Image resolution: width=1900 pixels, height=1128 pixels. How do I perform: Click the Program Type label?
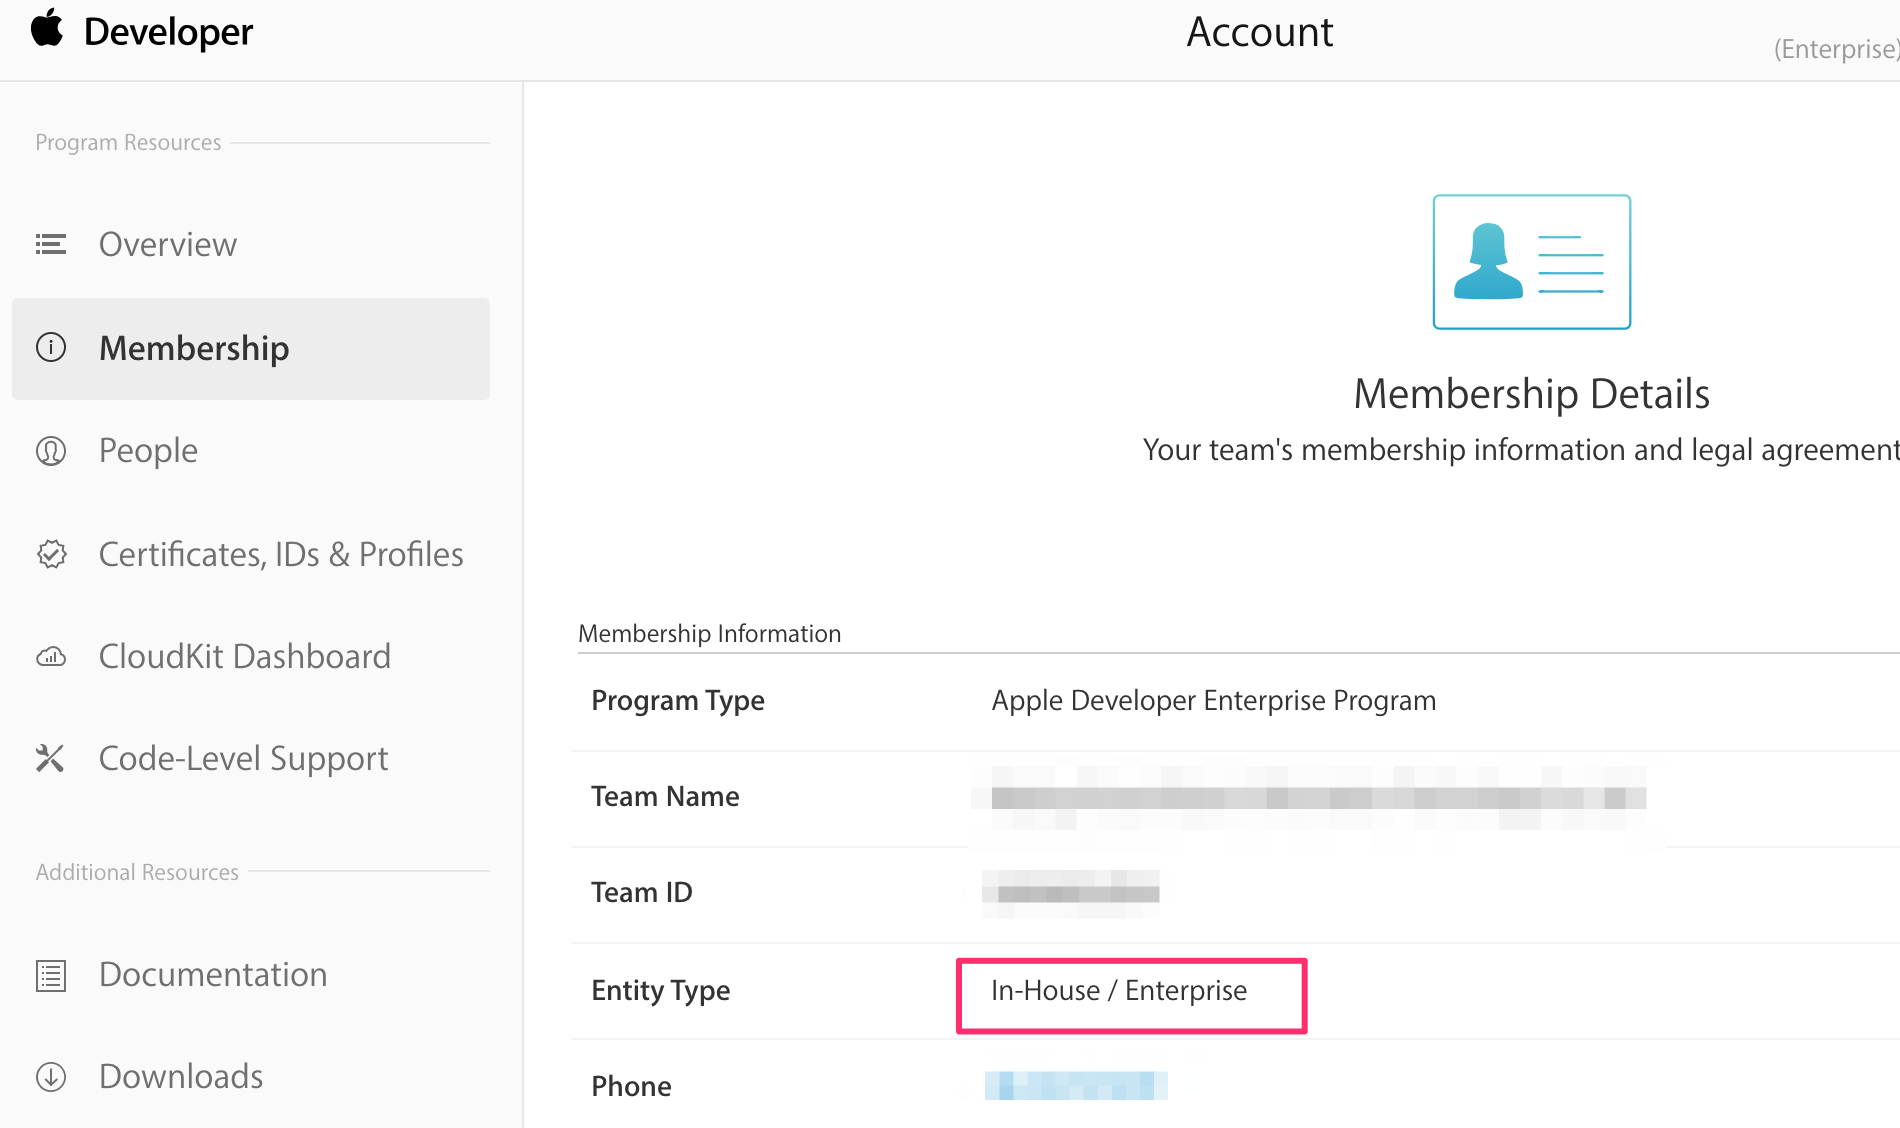[x=678, y=701]
